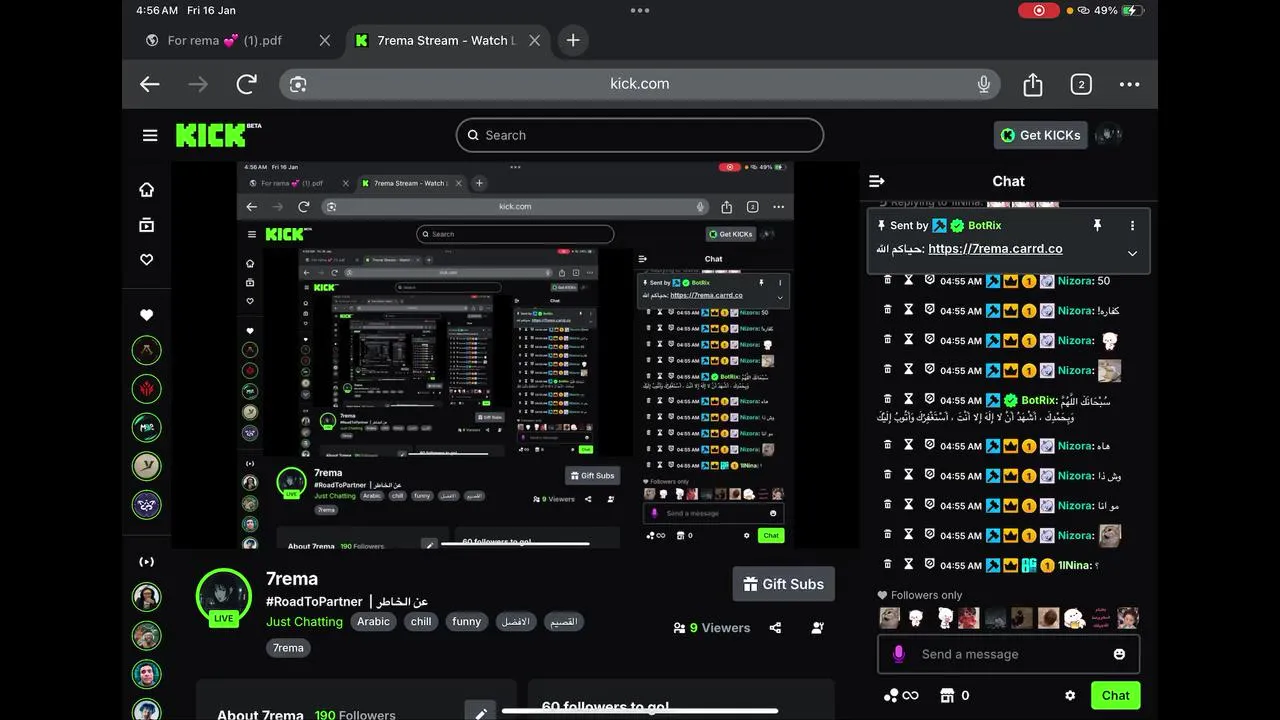Toggle the Kick sidebar hamburger menu
This screenshot has height=720, width=1280.
(150, 135)
